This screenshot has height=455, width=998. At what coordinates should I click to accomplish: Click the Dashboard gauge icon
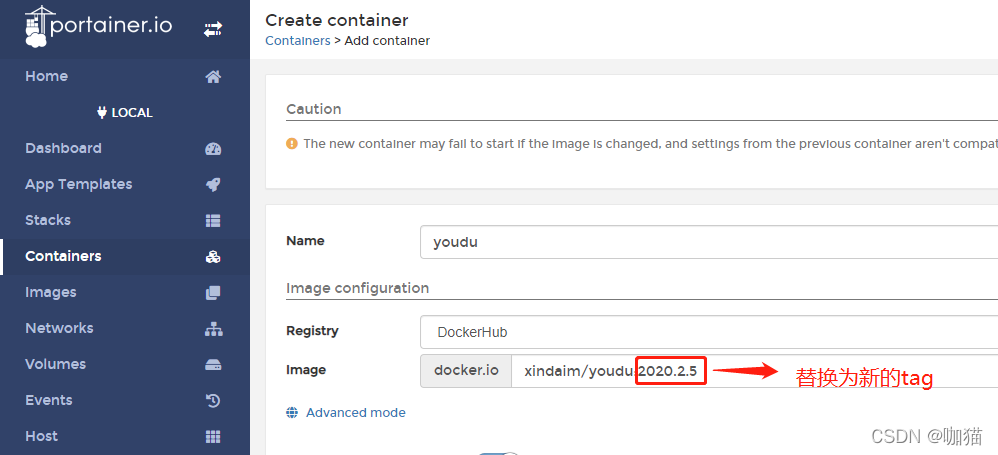coord(213,149)
